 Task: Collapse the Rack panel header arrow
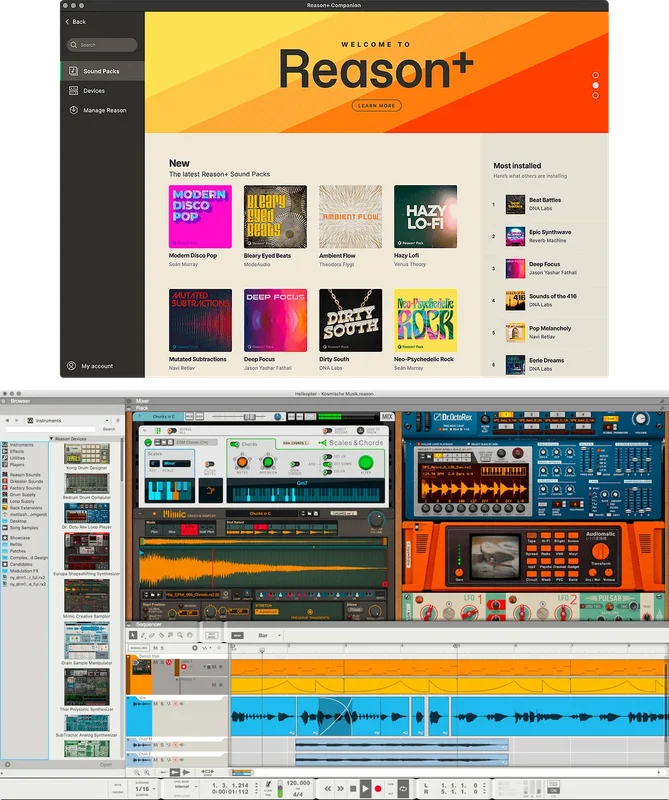click(x=130, y=408)
